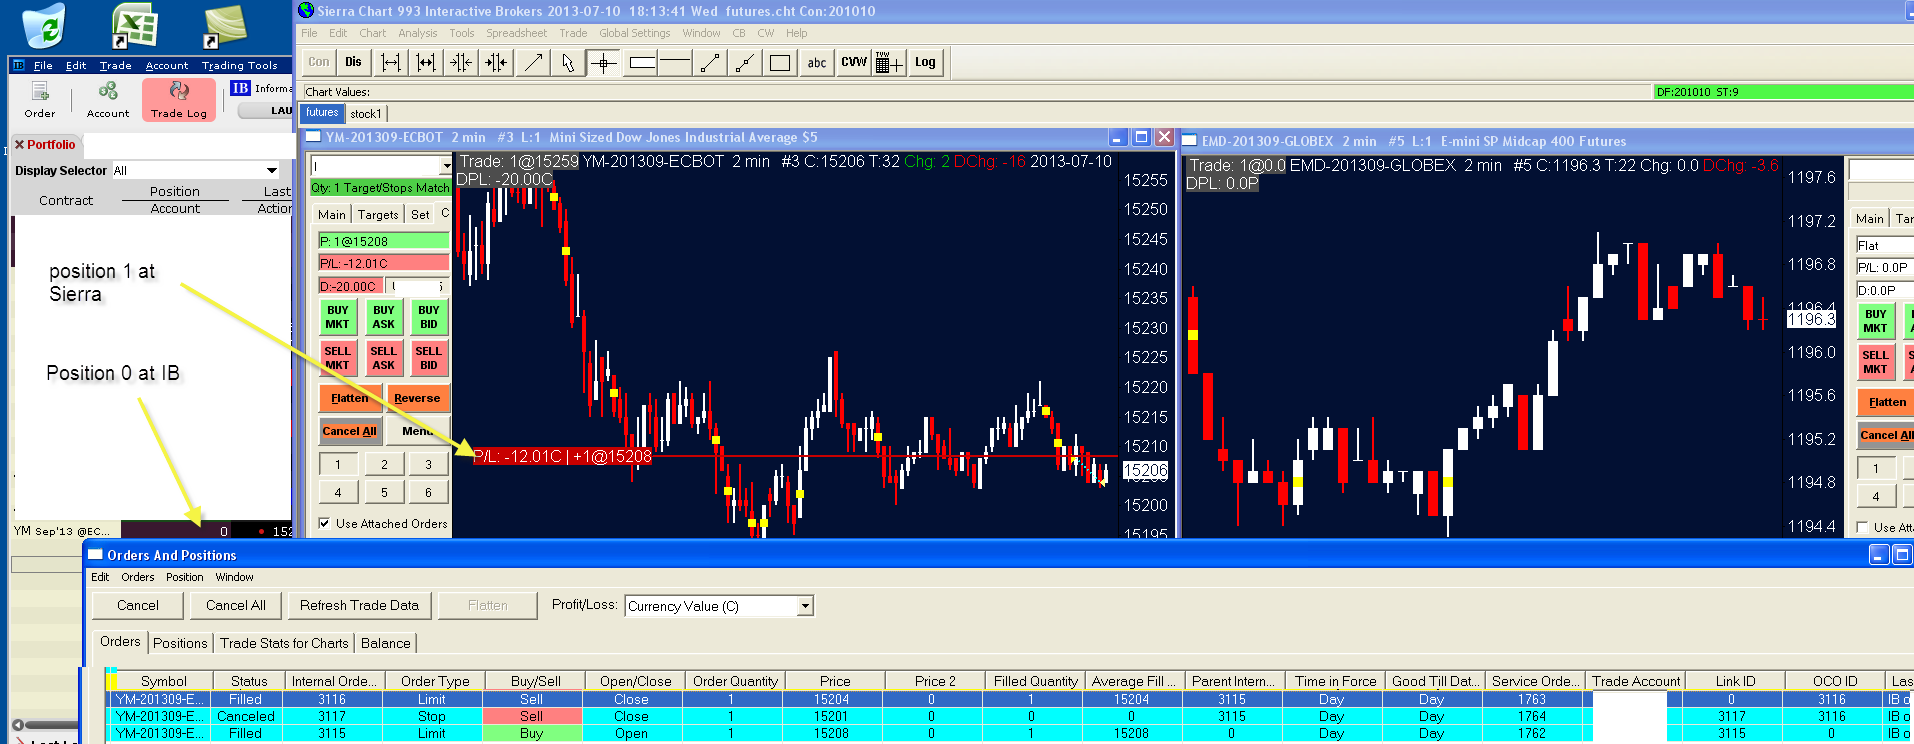Viewport: 1914px width, 744px height.
Task: Open the Display Selector All dropdown
Action: click(x=271, y=171)
